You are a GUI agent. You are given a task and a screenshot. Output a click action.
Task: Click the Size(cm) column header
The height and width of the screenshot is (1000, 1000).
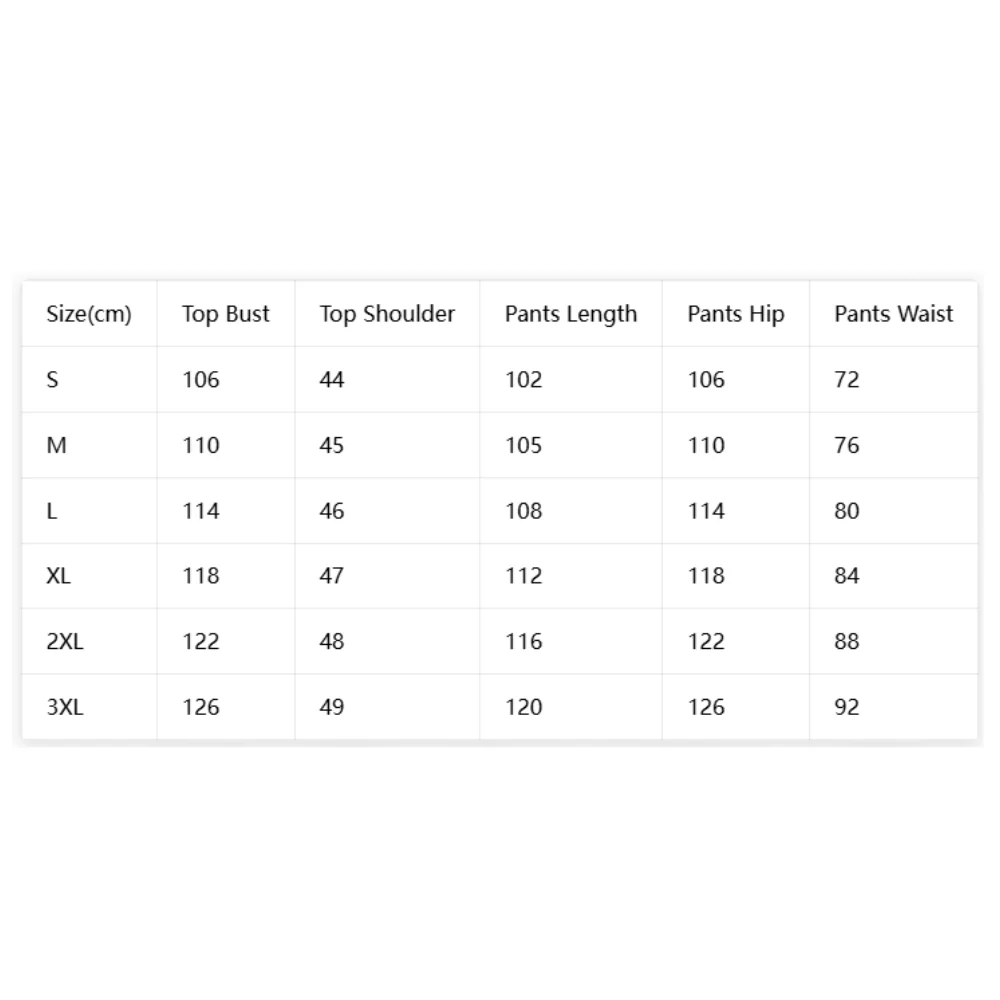pyautogui.click(x=89, y=314)
